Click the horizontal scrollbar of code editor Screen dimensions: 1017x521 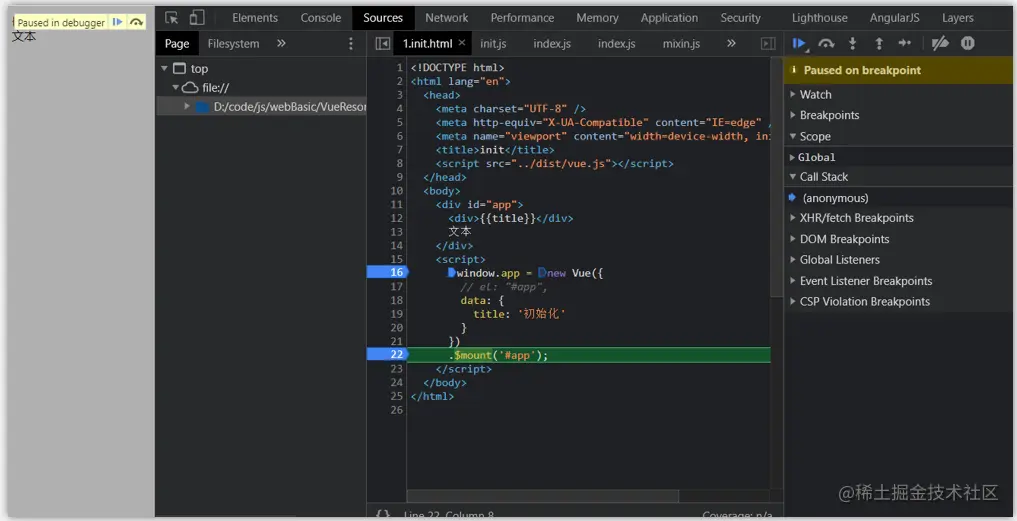(x=542, y=496)
